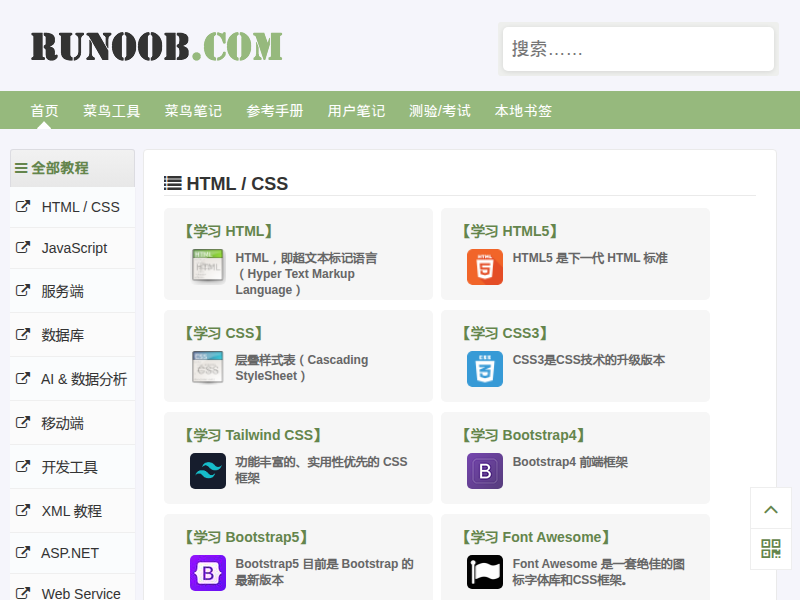Show the QR code via the green icon
This screenshot has height=600, width=800.
771,548
